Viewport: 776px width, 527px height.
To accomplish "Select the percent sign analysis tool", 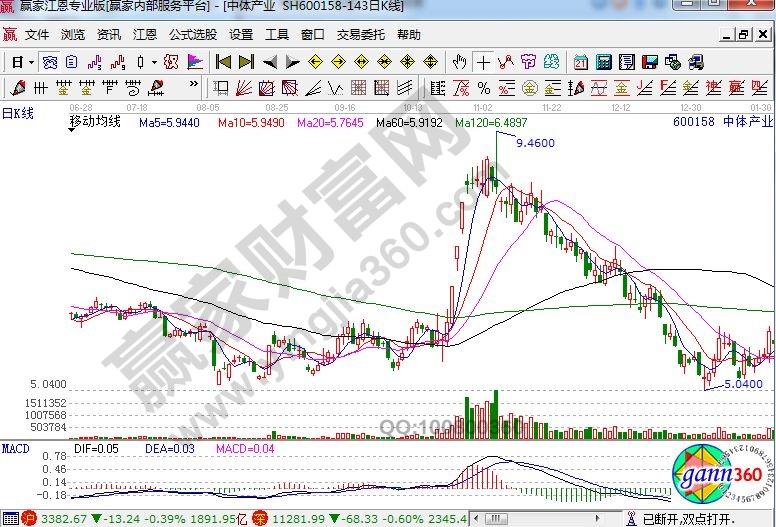I will tap(483, 87).
